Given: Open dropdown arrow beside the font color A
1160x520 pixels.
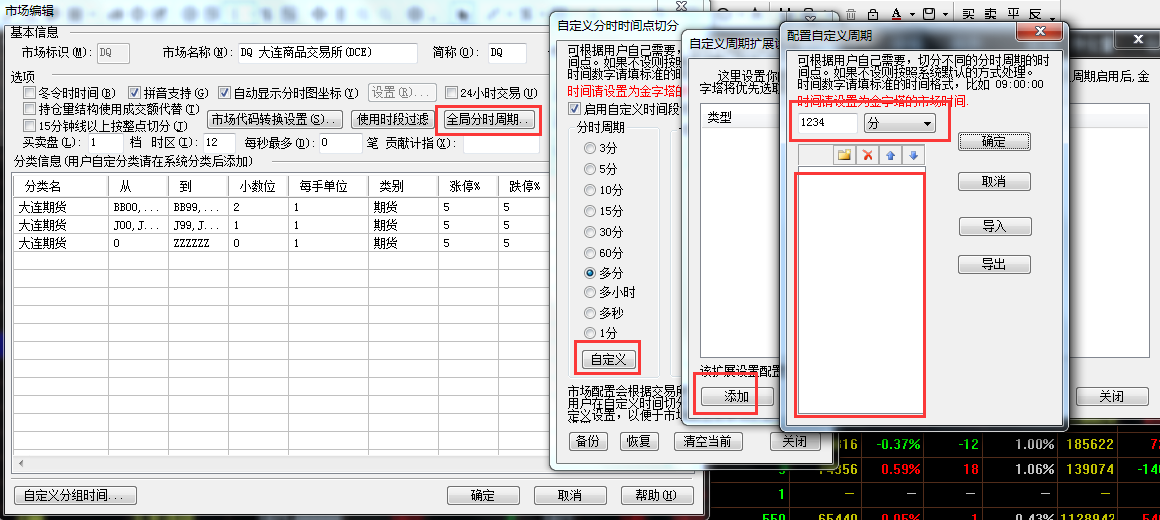Looking at the screenshot, I should click(912, 14).
